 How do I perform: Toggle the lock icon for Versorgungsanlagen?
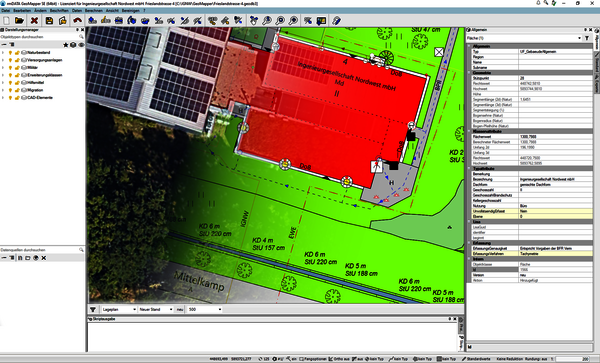(x=17, y=60)
